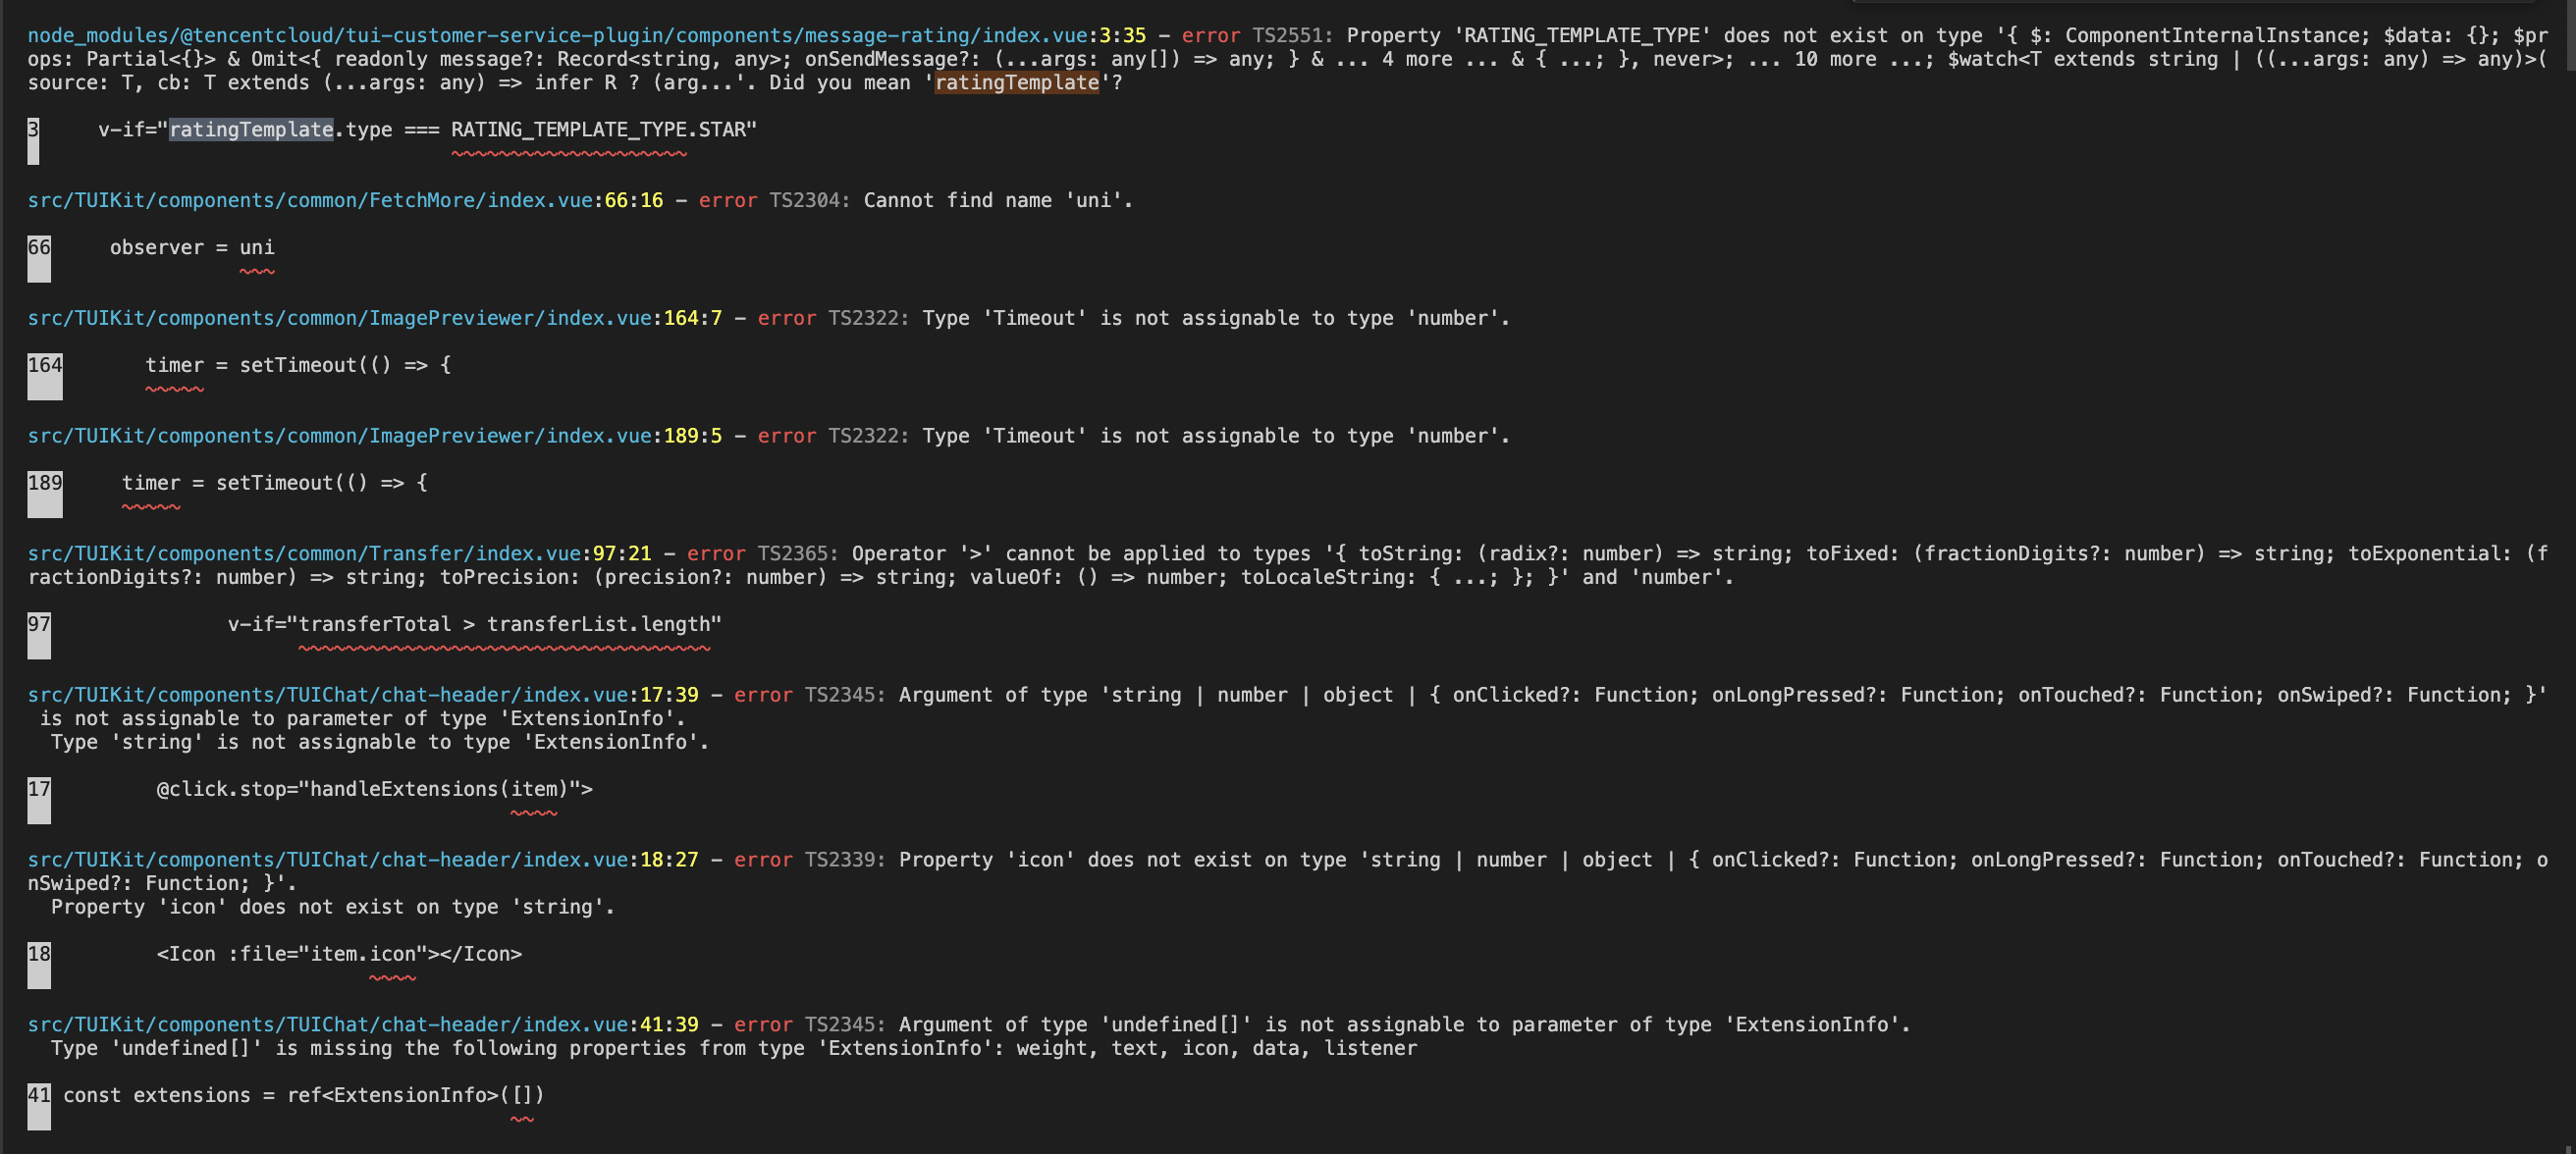The width and height of the screenshot is (2576, 1154).
Task: Open the message-rating/index.vue:3:35 file path link
Action: coord(586,35)
